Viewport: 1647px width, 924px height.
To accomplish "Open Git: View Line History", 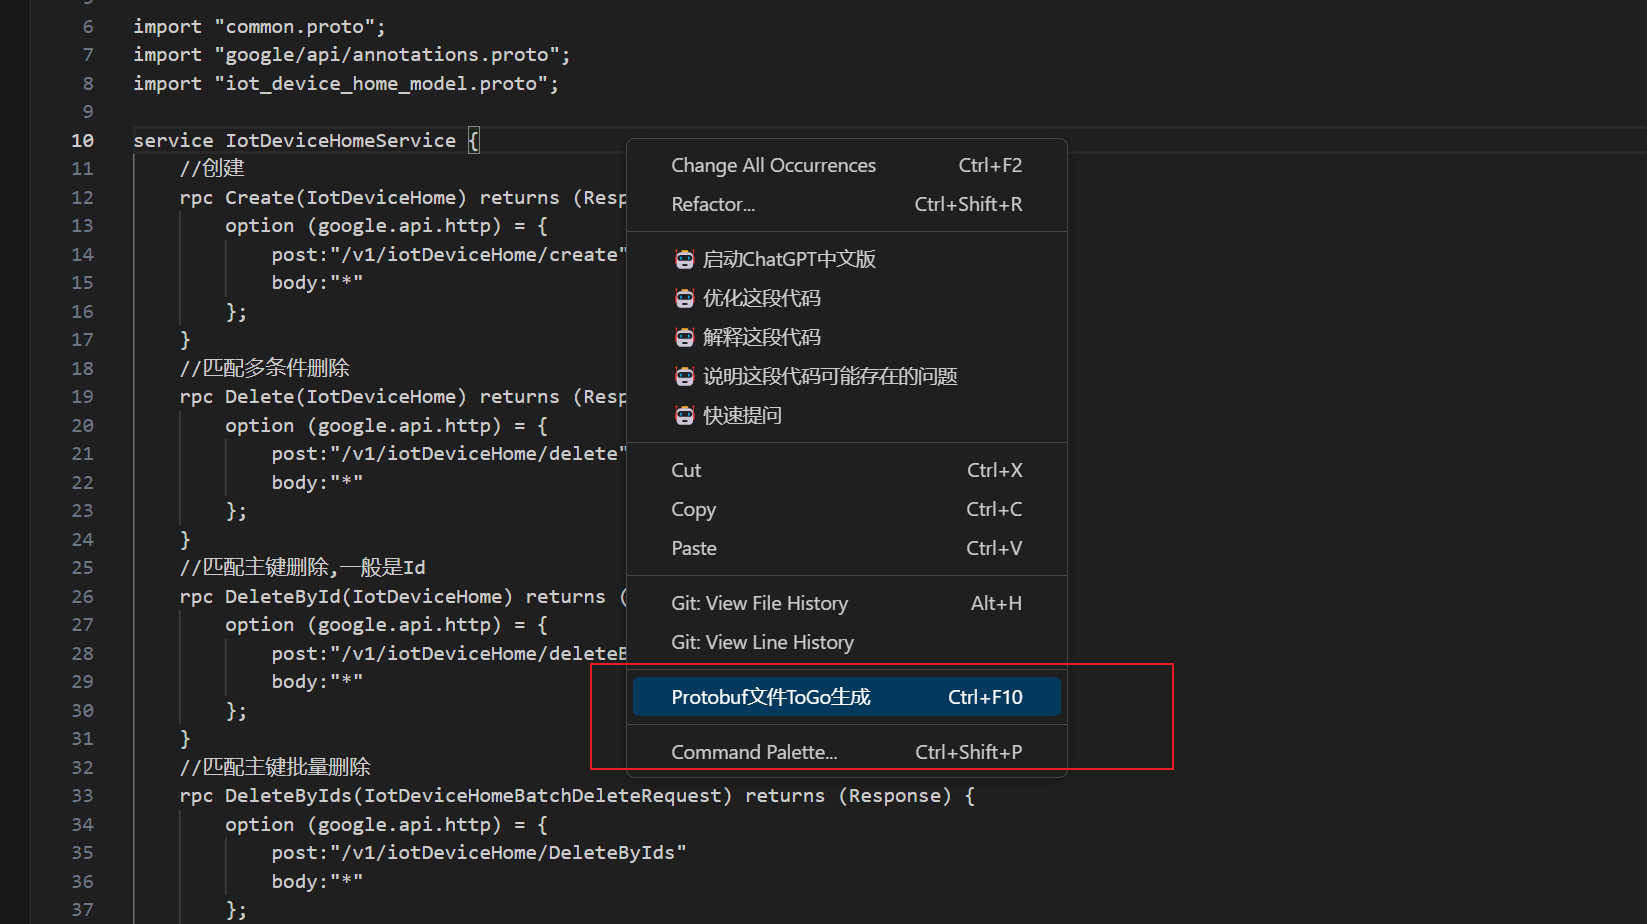I will 847,643.
